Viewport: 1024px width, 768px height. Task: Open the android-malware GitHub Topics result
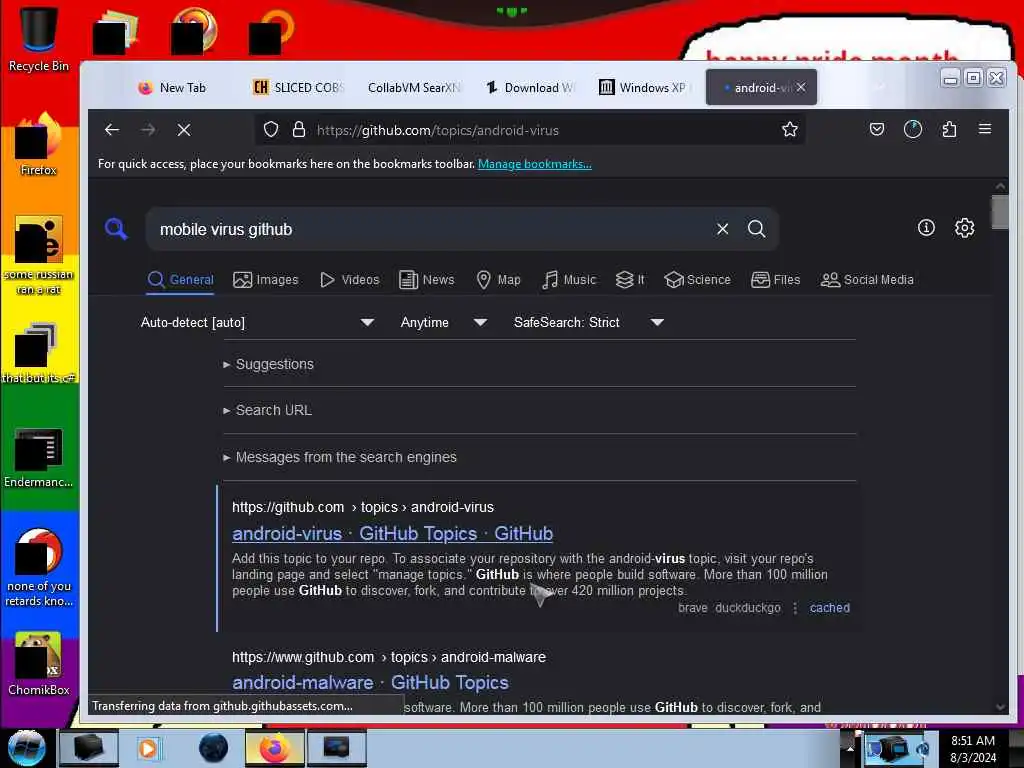pyautogui.click(x=370, y=682)
